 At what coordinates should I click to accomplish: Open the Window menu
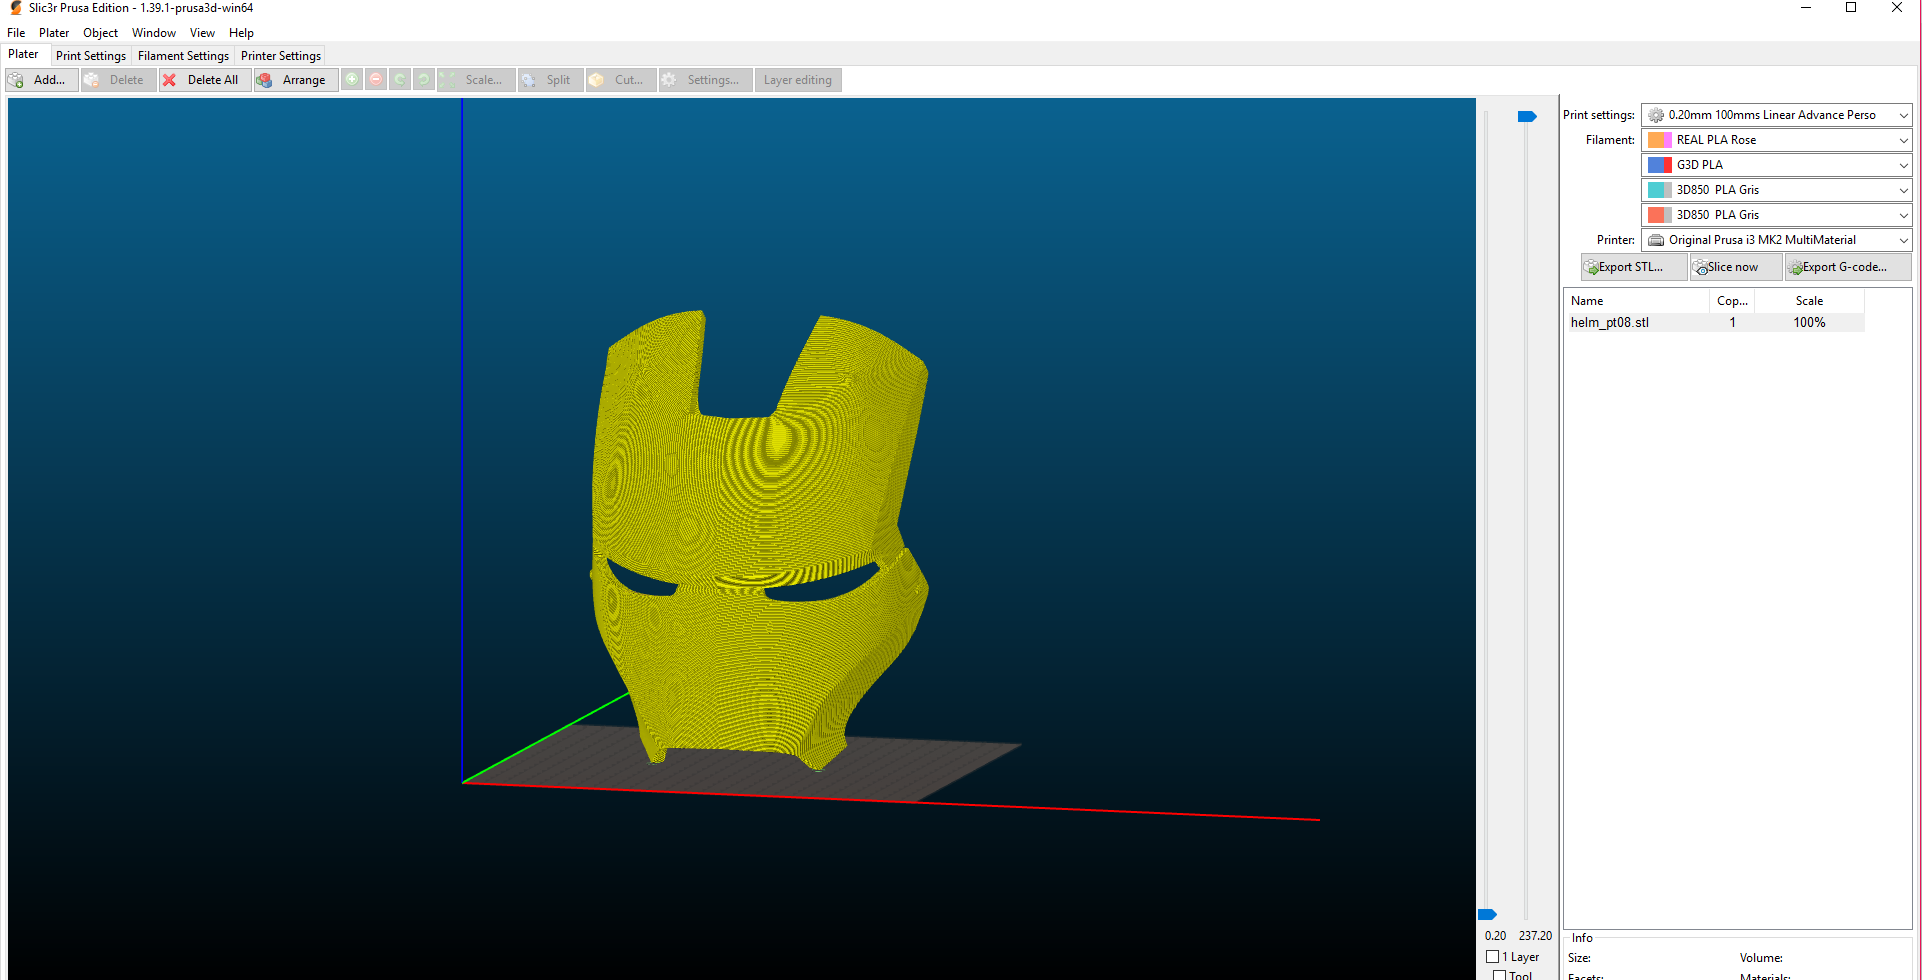154,33
